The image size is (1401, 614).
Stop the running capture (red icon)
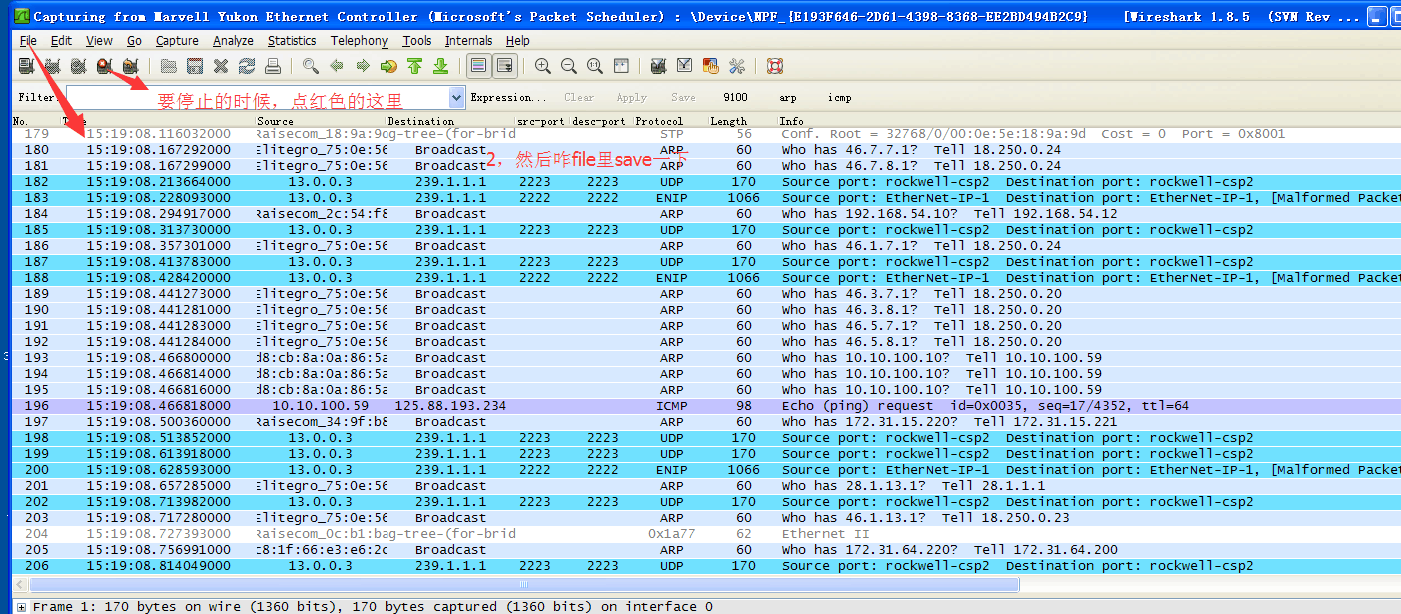[104, 66]
